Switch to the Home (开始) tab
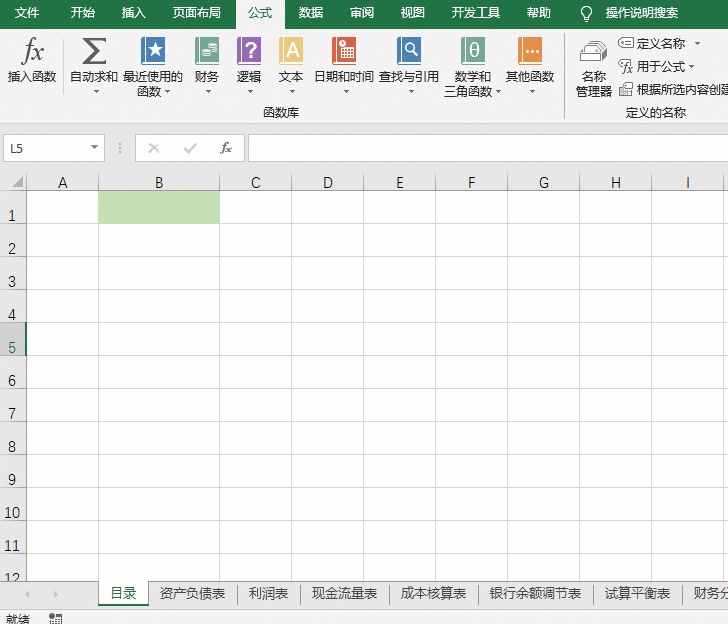 point(82,13)
